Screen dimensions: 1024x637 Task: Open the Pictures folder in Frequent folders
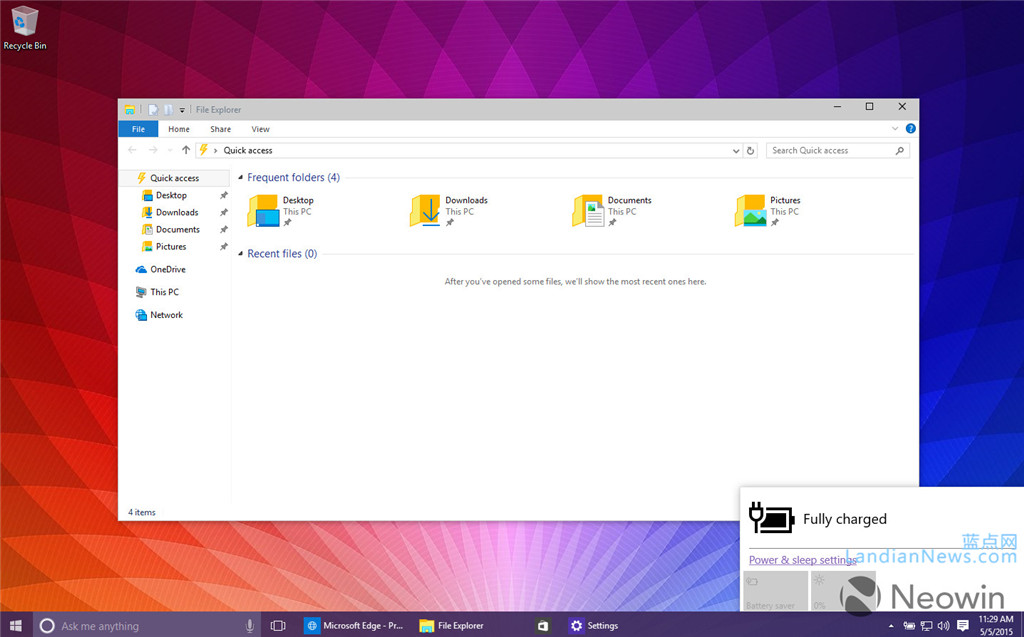750,210
